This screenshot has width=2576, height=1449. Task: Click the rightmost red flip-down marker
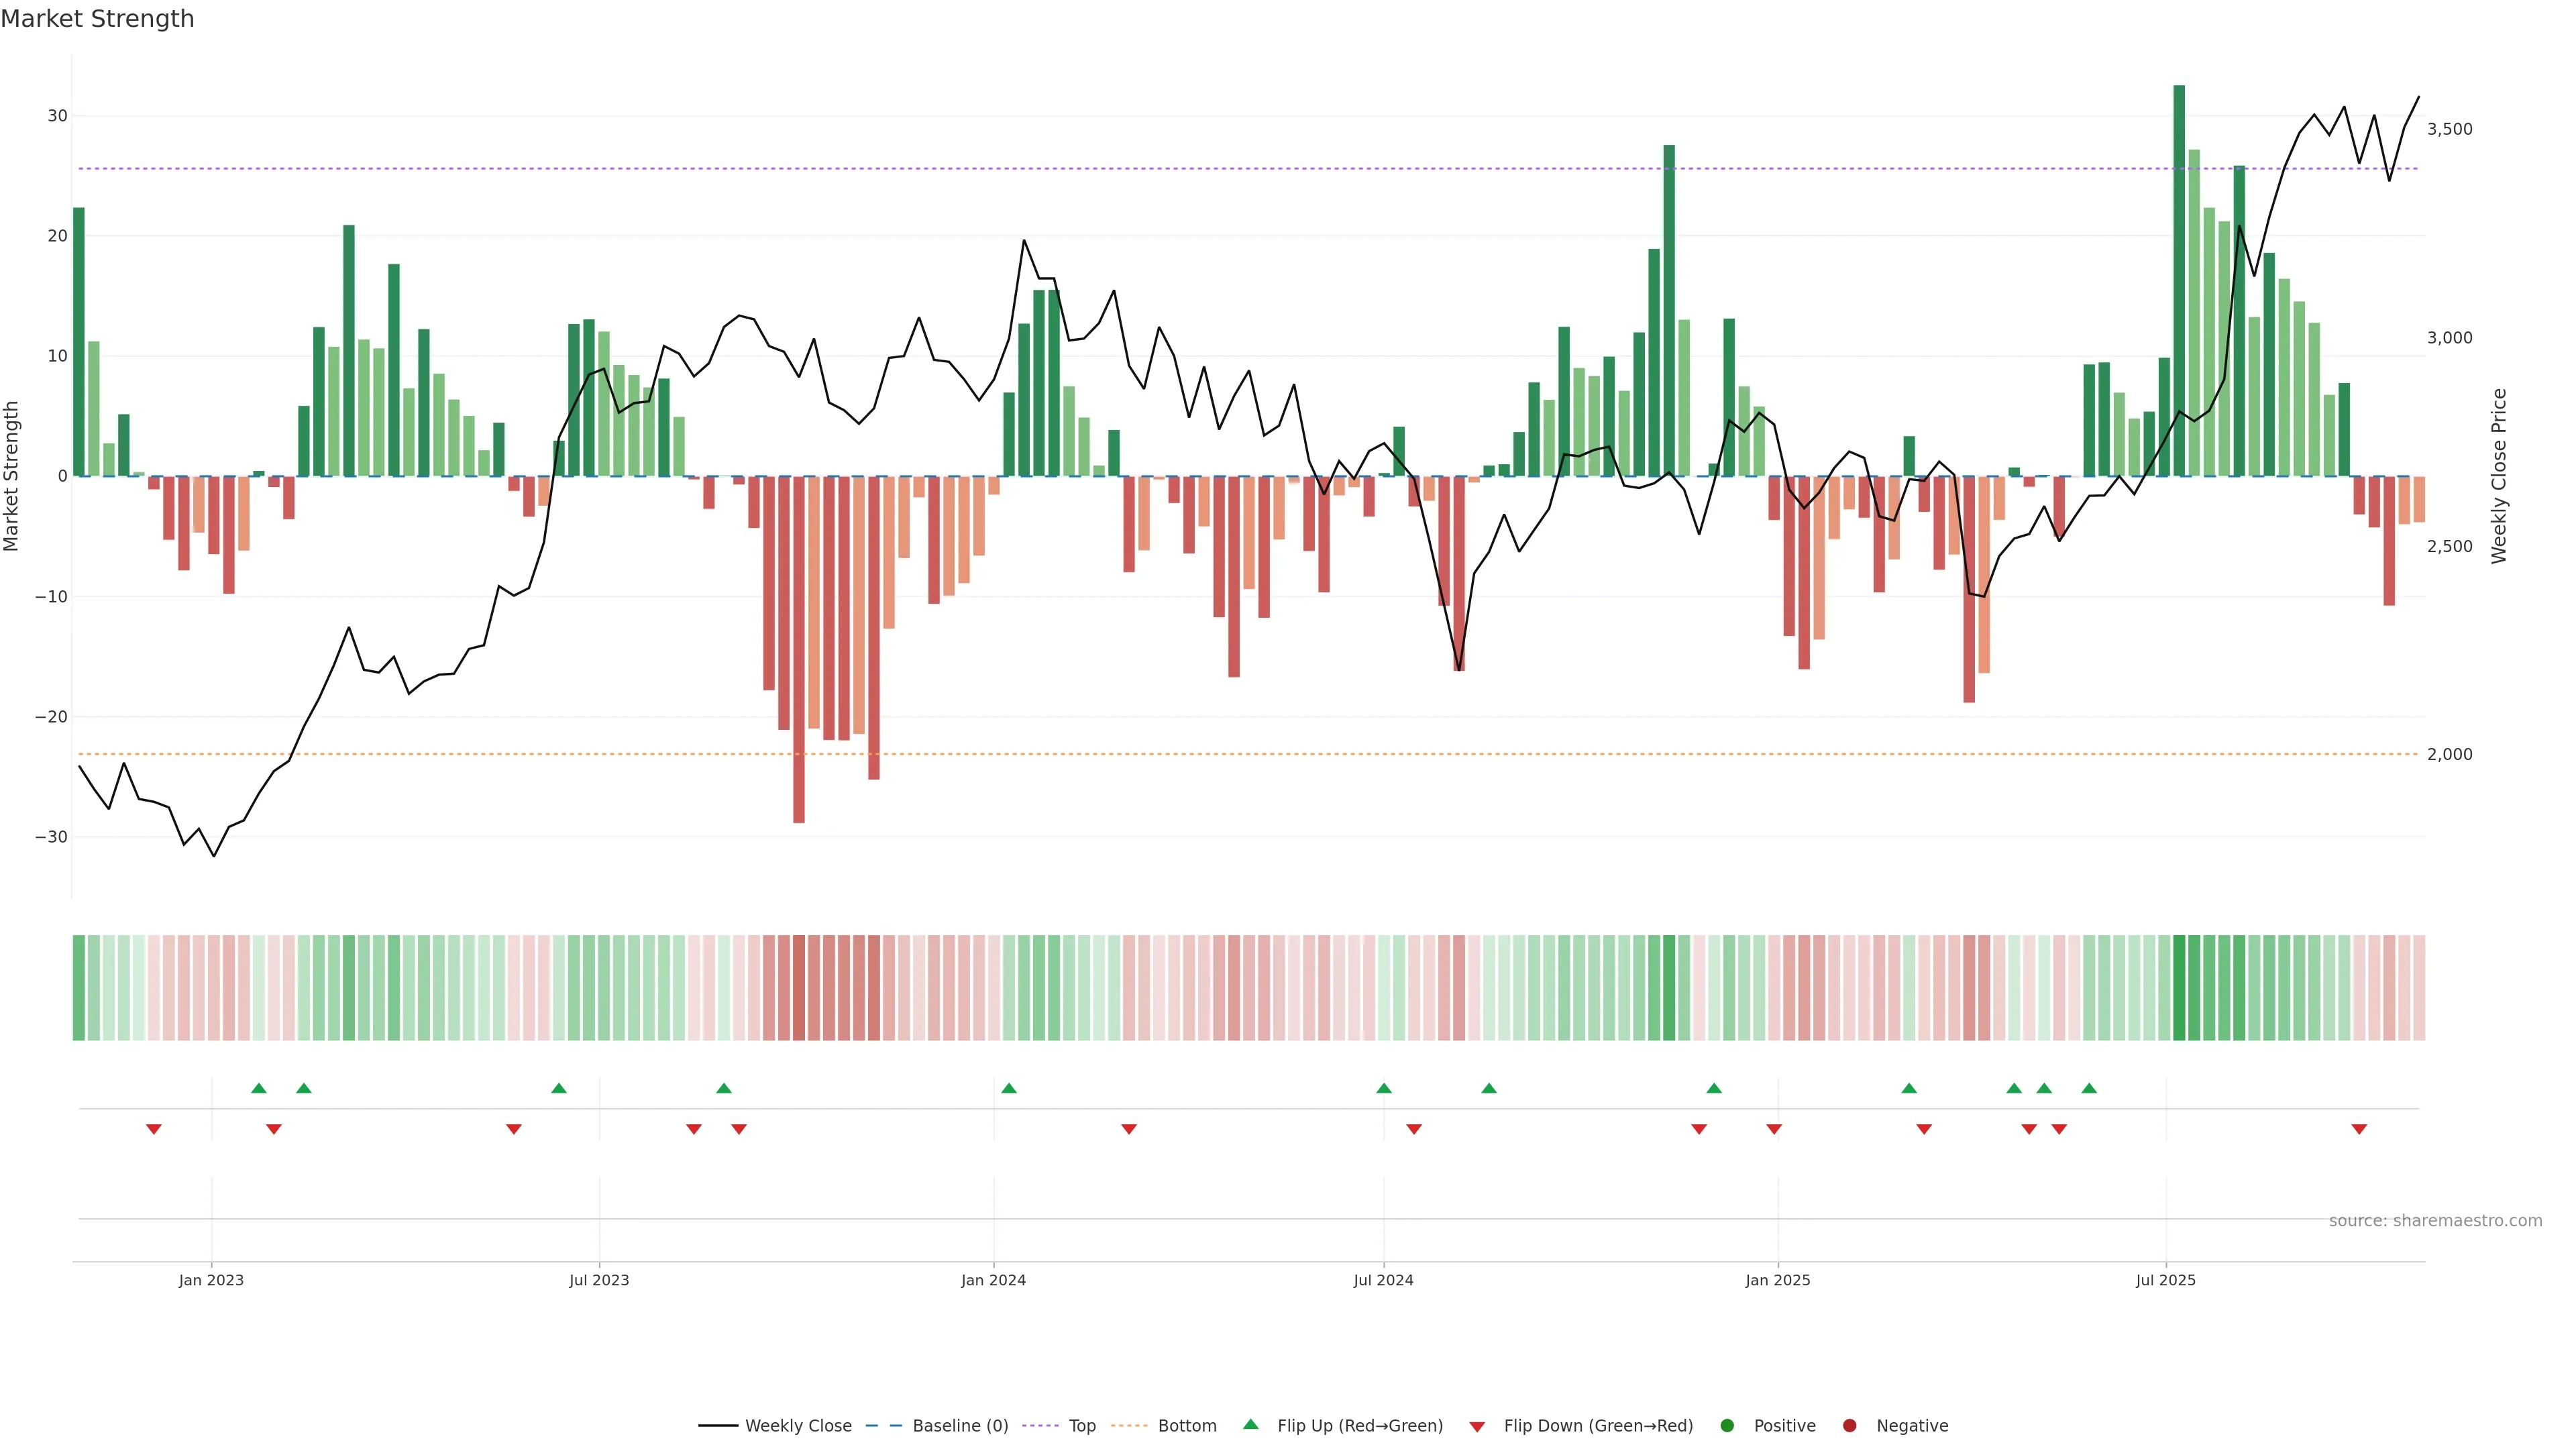[x=2359, y=1129]
